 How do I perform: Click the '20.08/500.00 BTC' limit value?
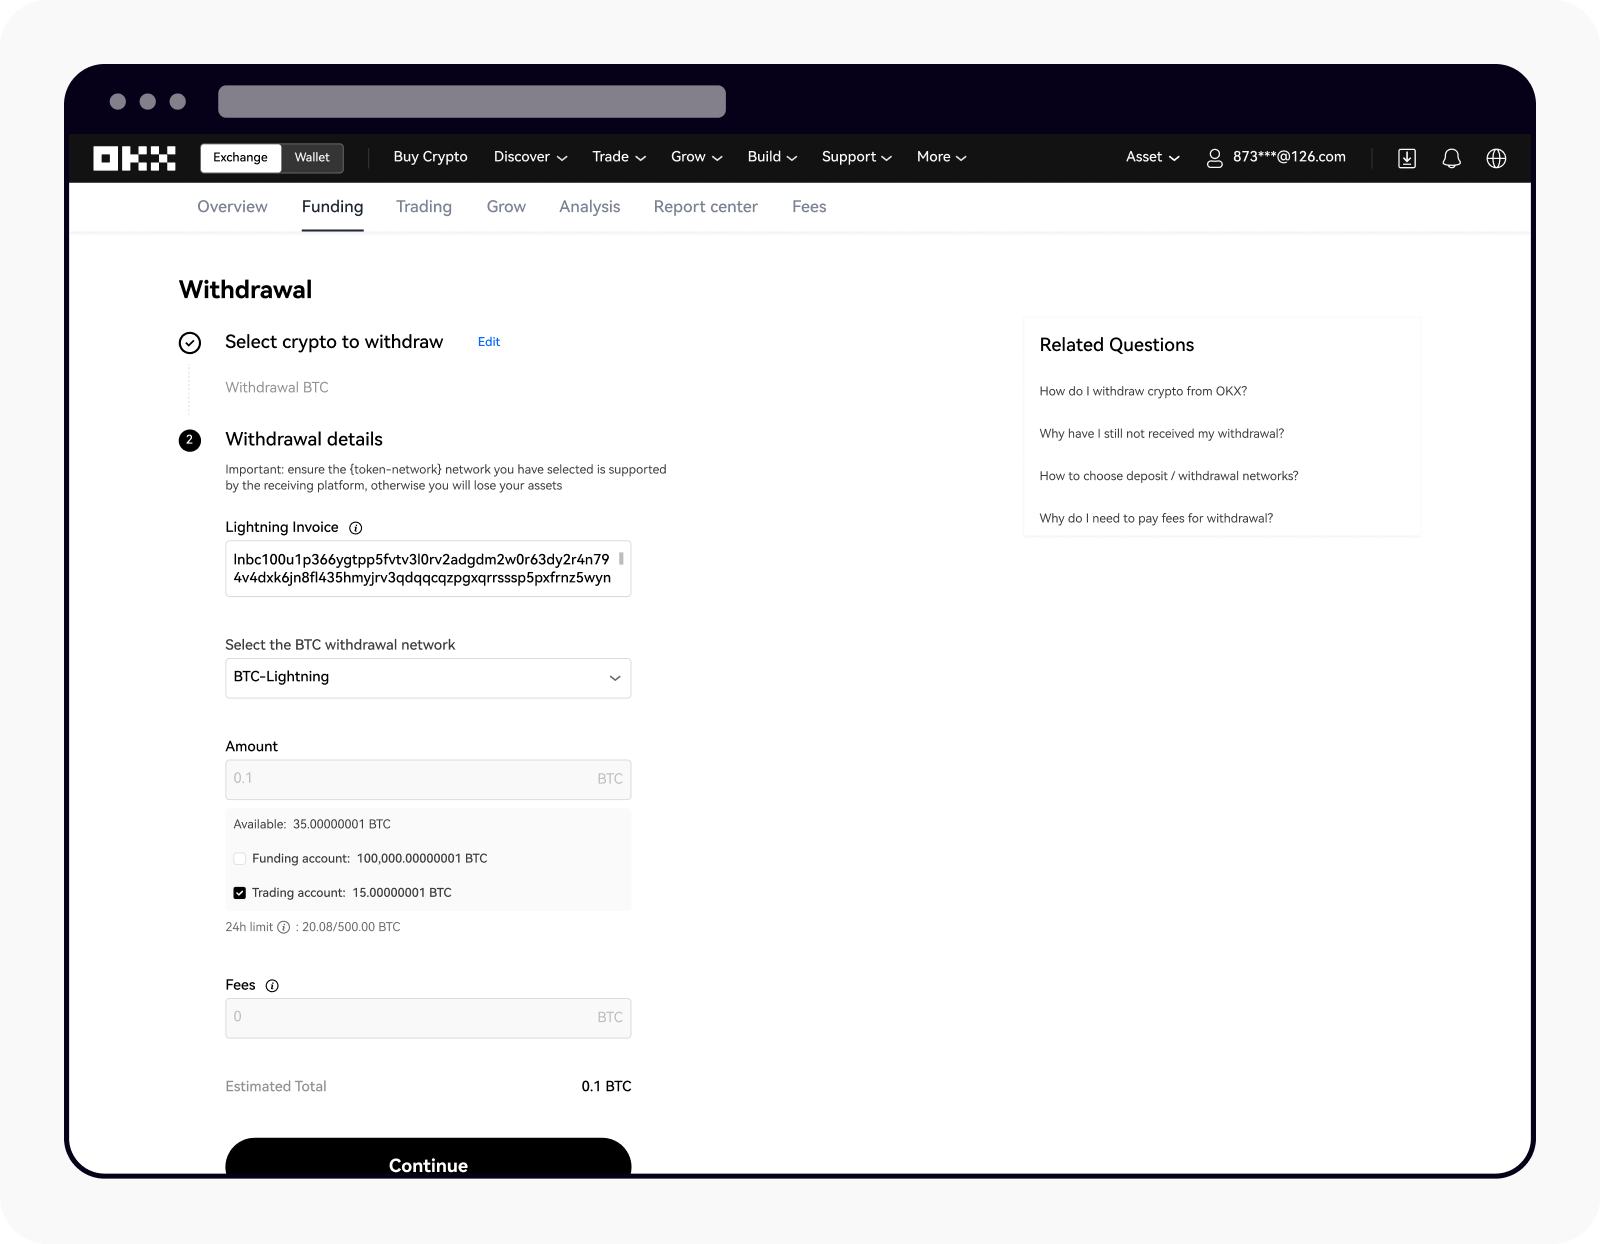click(351, 927)
